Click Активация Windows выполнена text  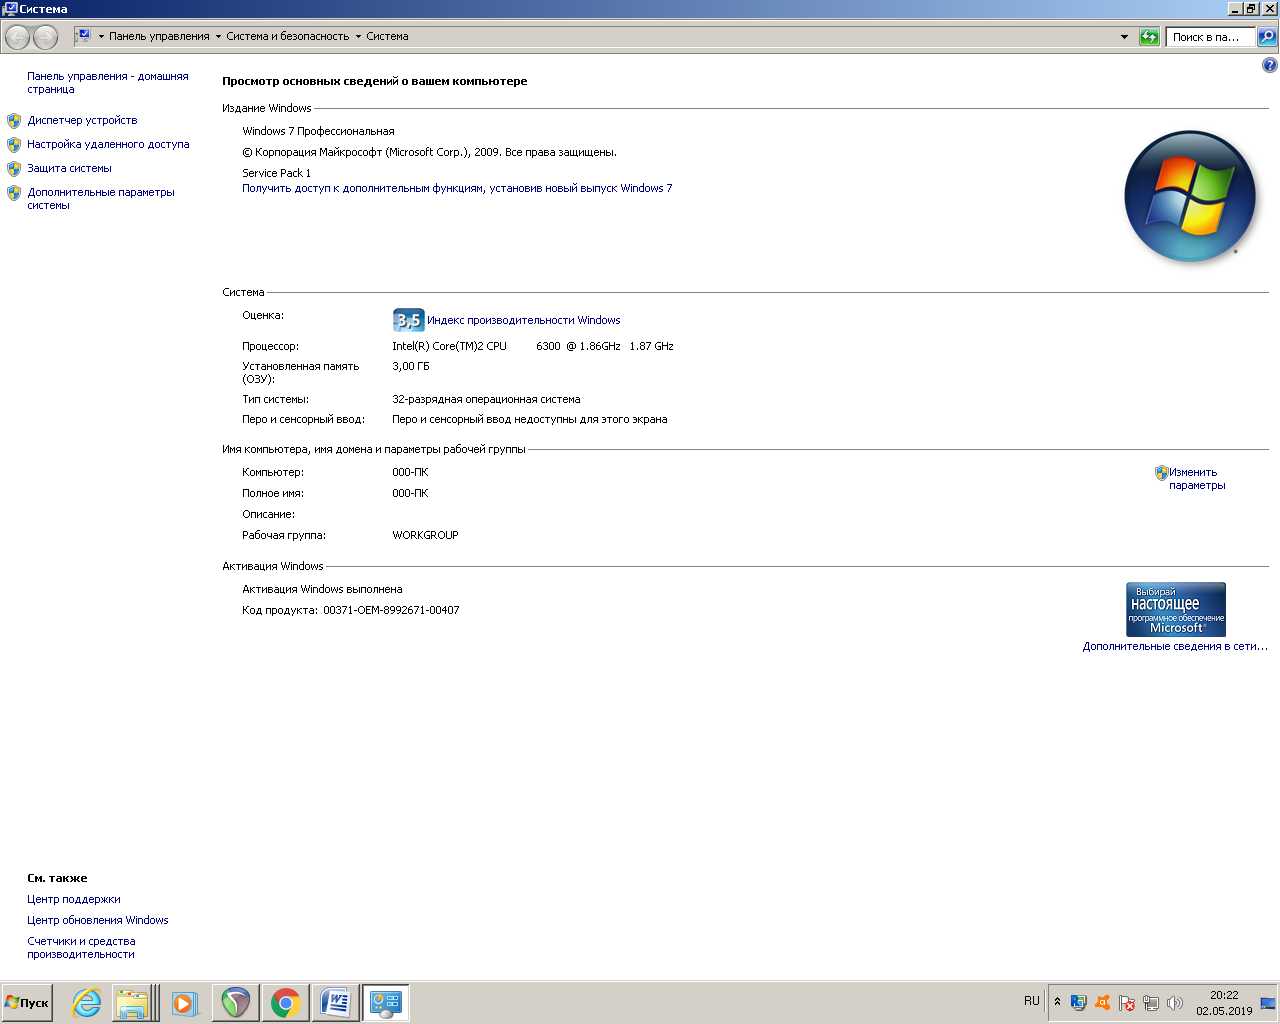pos(322,590)
